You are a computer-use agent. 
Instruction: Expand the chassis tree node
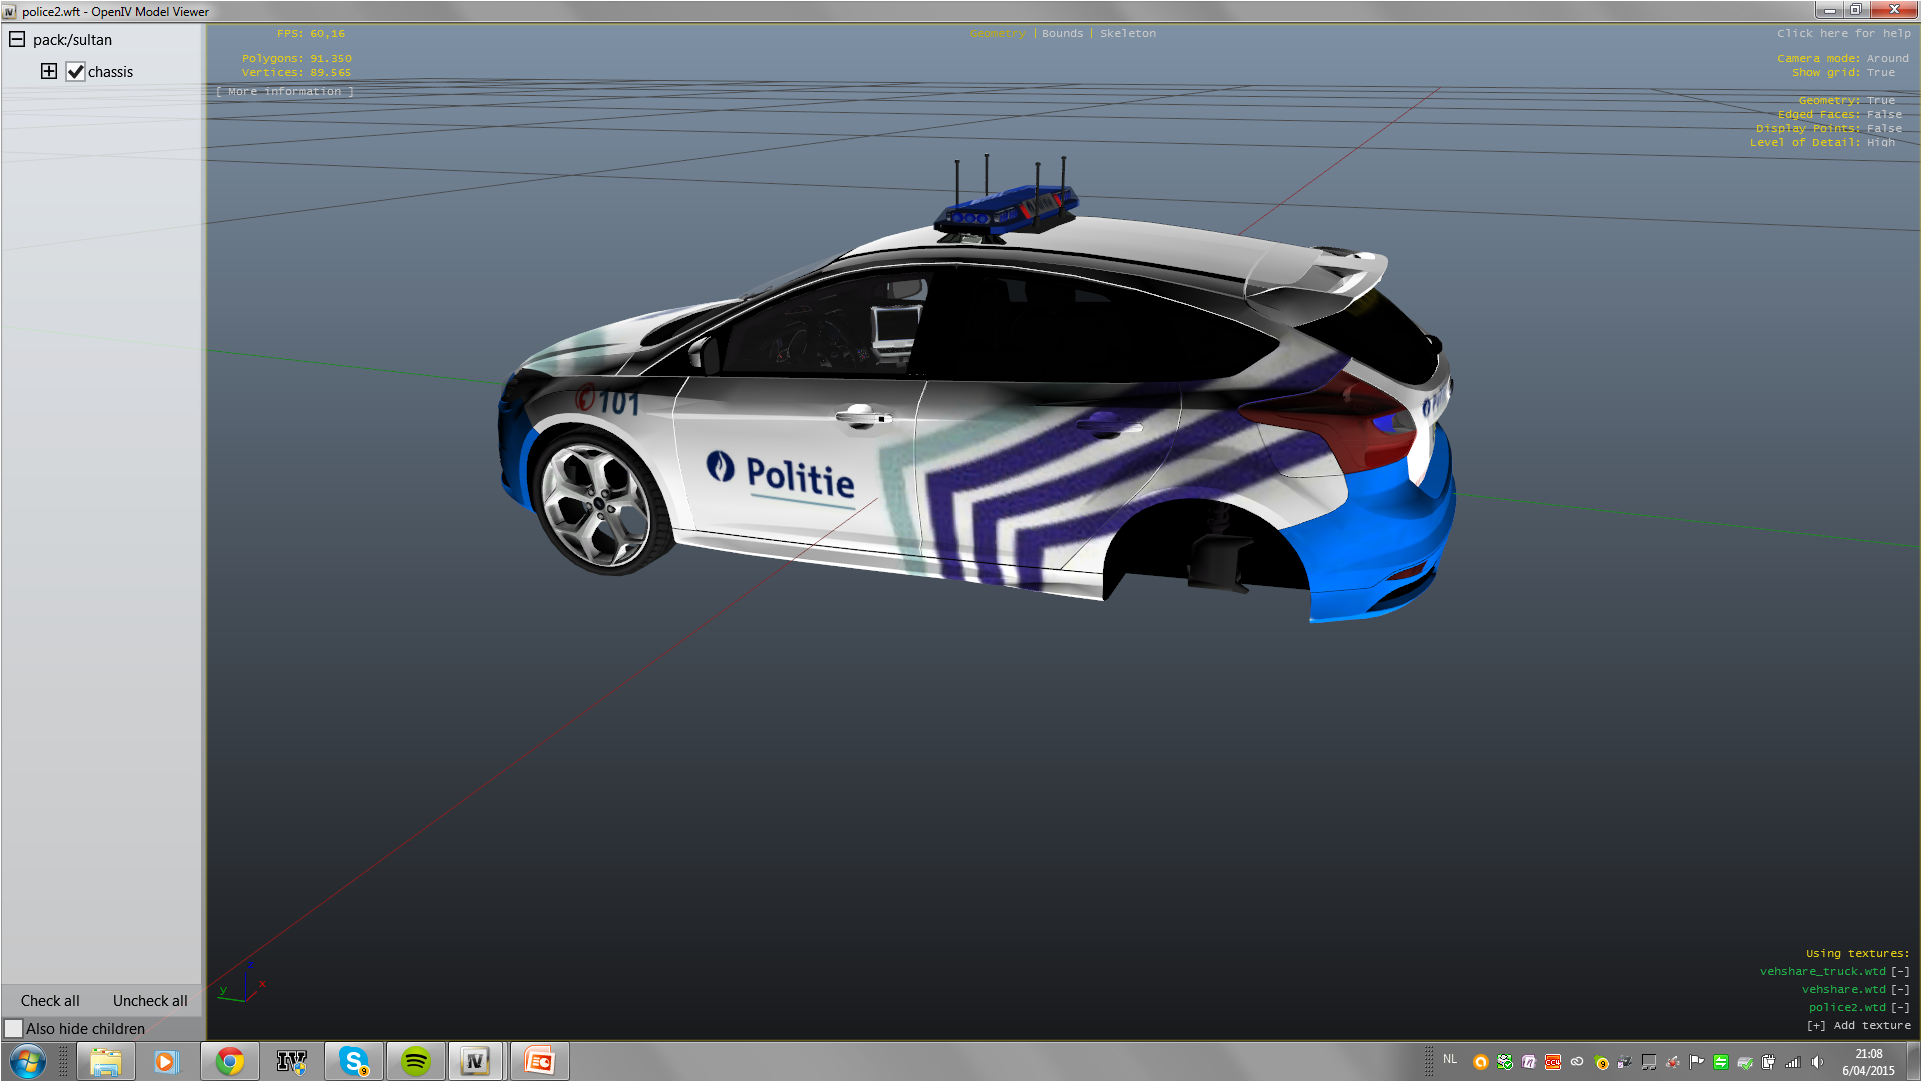[x=49, y=71]
